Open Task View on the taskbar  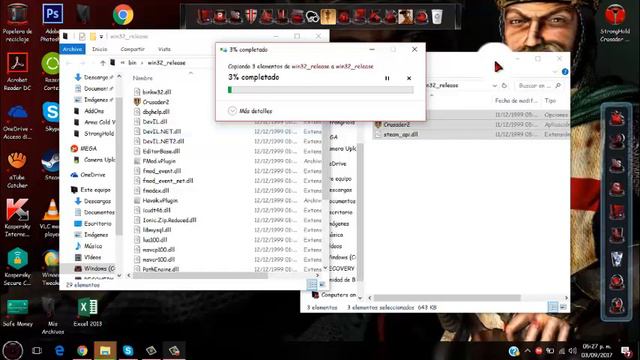point(37,351)
